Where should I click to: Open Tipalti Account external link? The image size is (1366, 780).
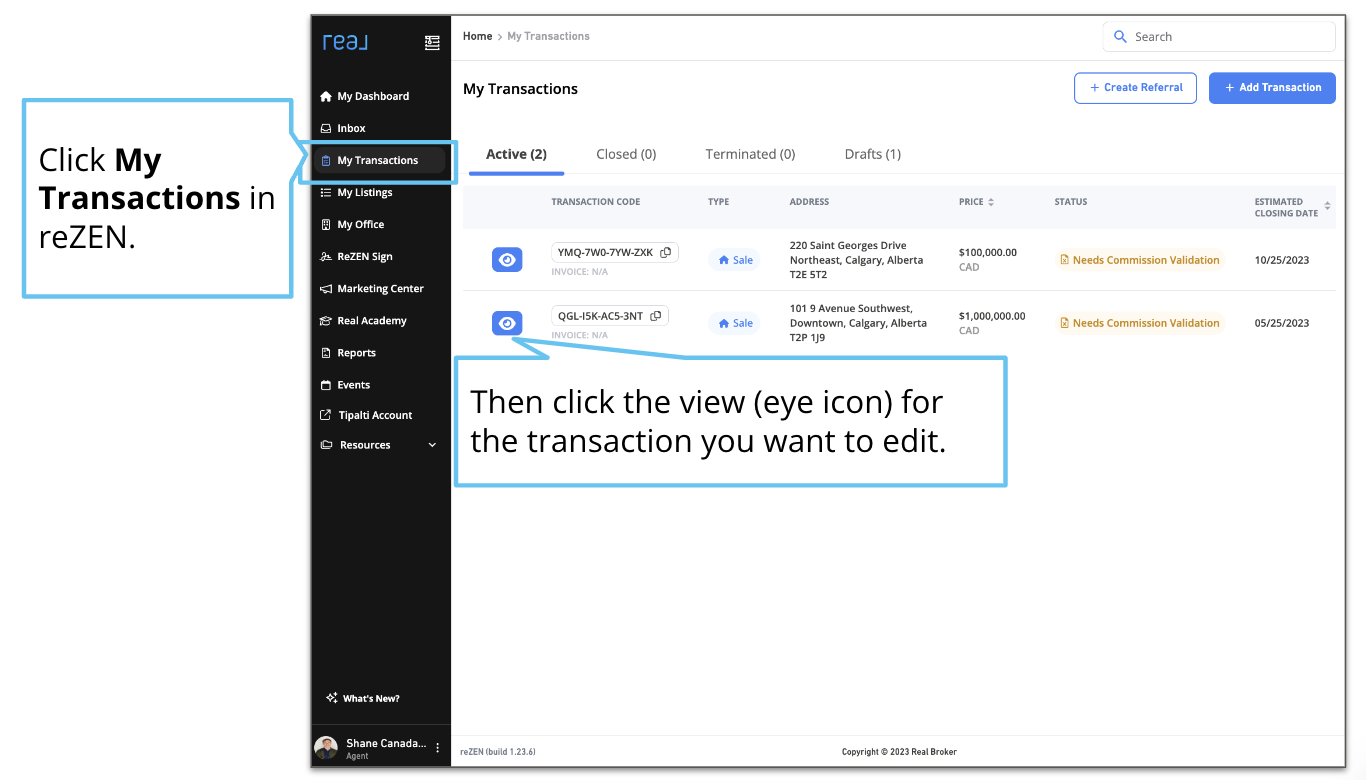[x=375, y=415]
